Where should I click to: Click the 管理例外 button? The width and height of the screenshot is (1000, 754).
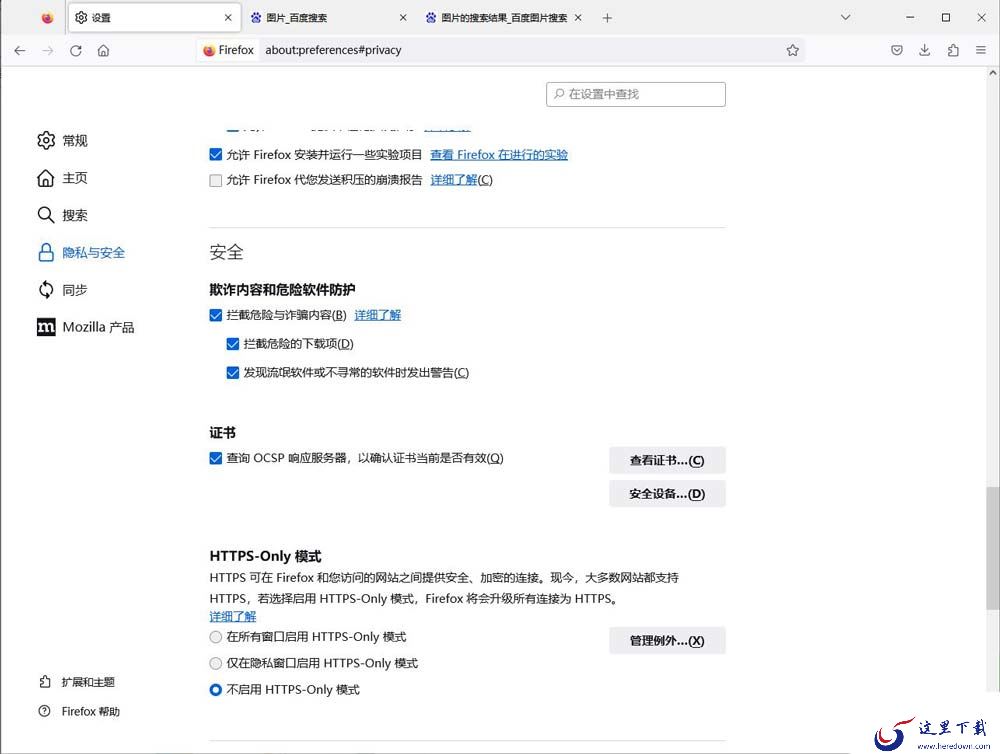pos(667,641)
